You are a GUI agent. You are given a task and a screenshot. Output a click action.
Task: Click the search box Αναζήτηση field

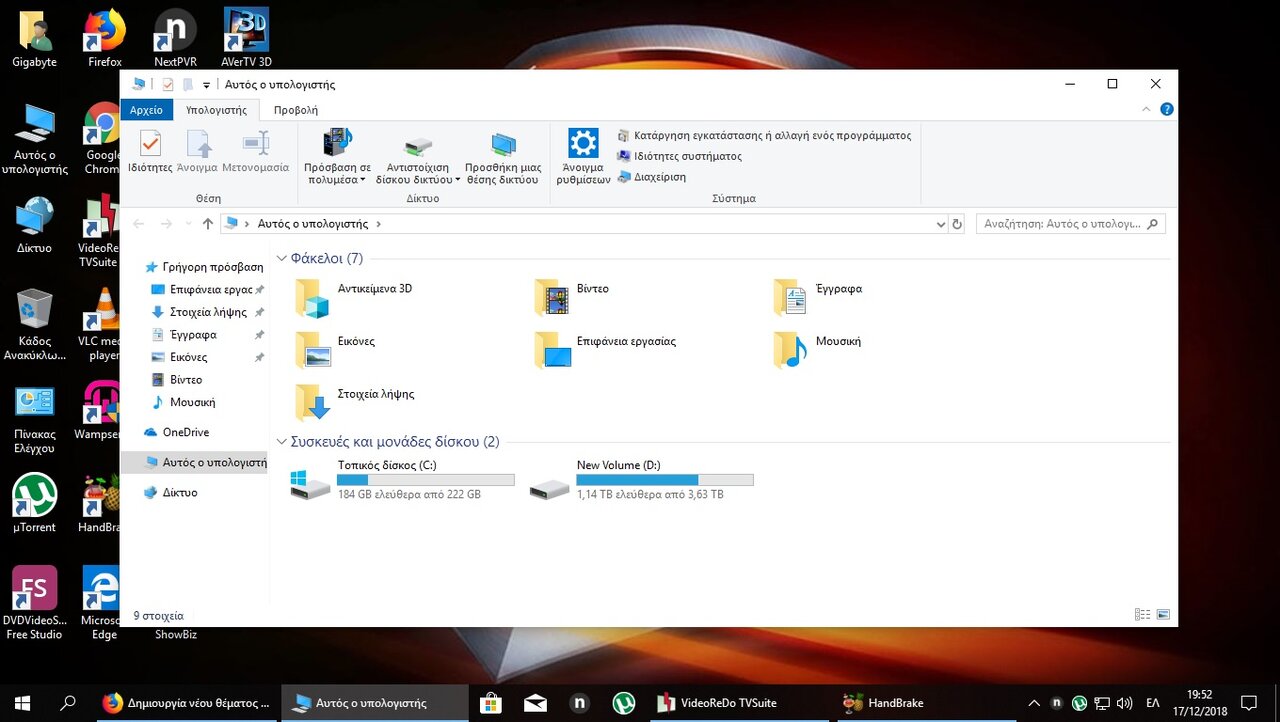(1060, 225)
